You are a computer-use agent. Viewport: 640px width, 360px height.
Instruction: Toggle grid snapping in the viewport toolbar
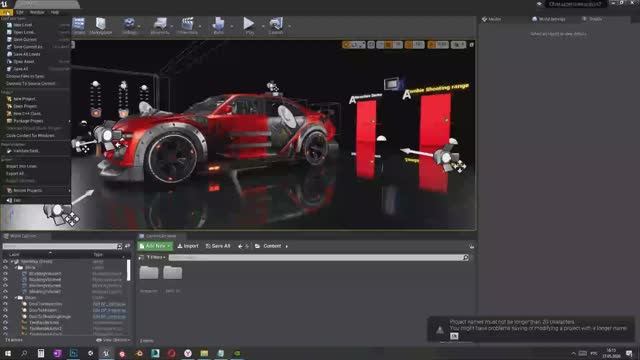click(389, 45)
